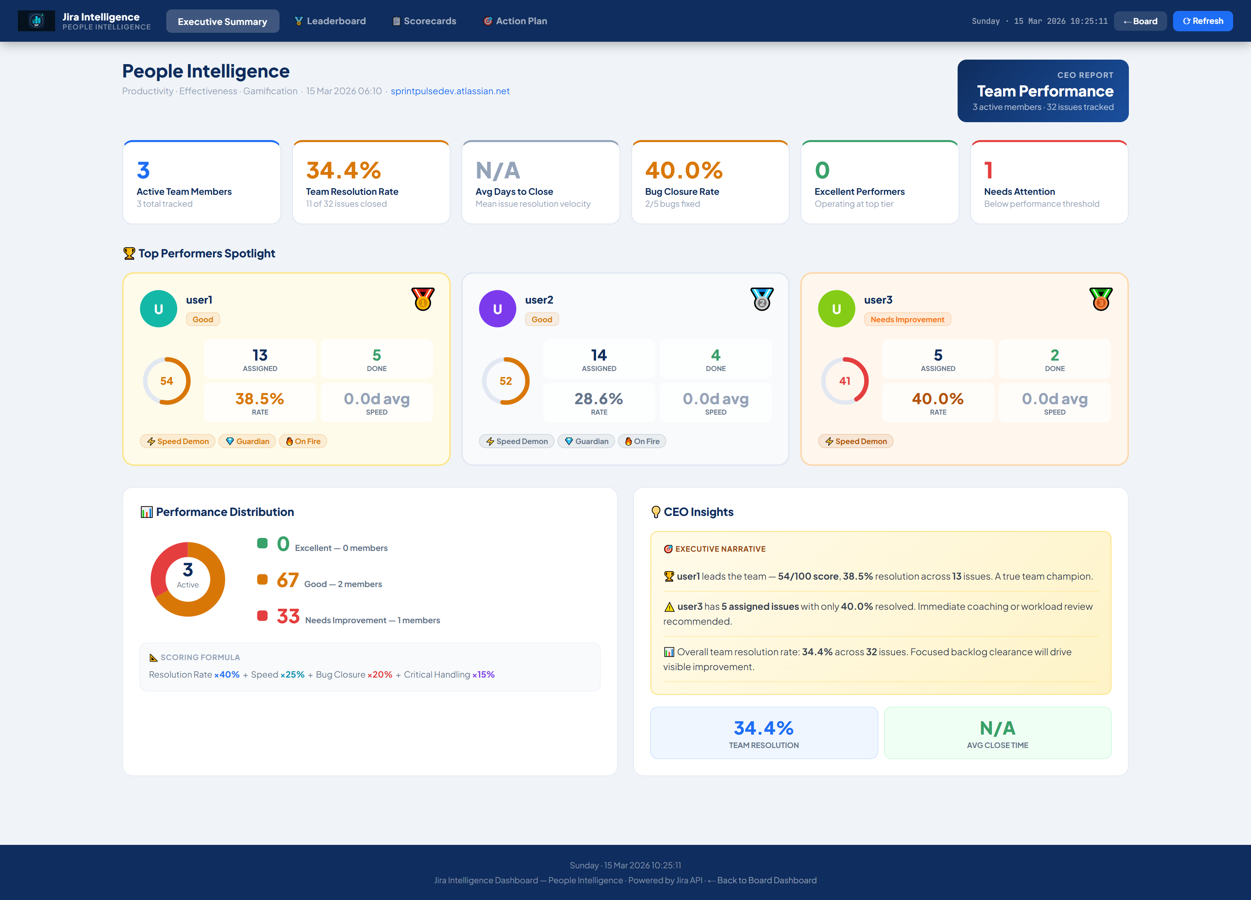The image size is (1251, 900).
Task: Click user3's 2 Done stat
Action: [1055, 359]
